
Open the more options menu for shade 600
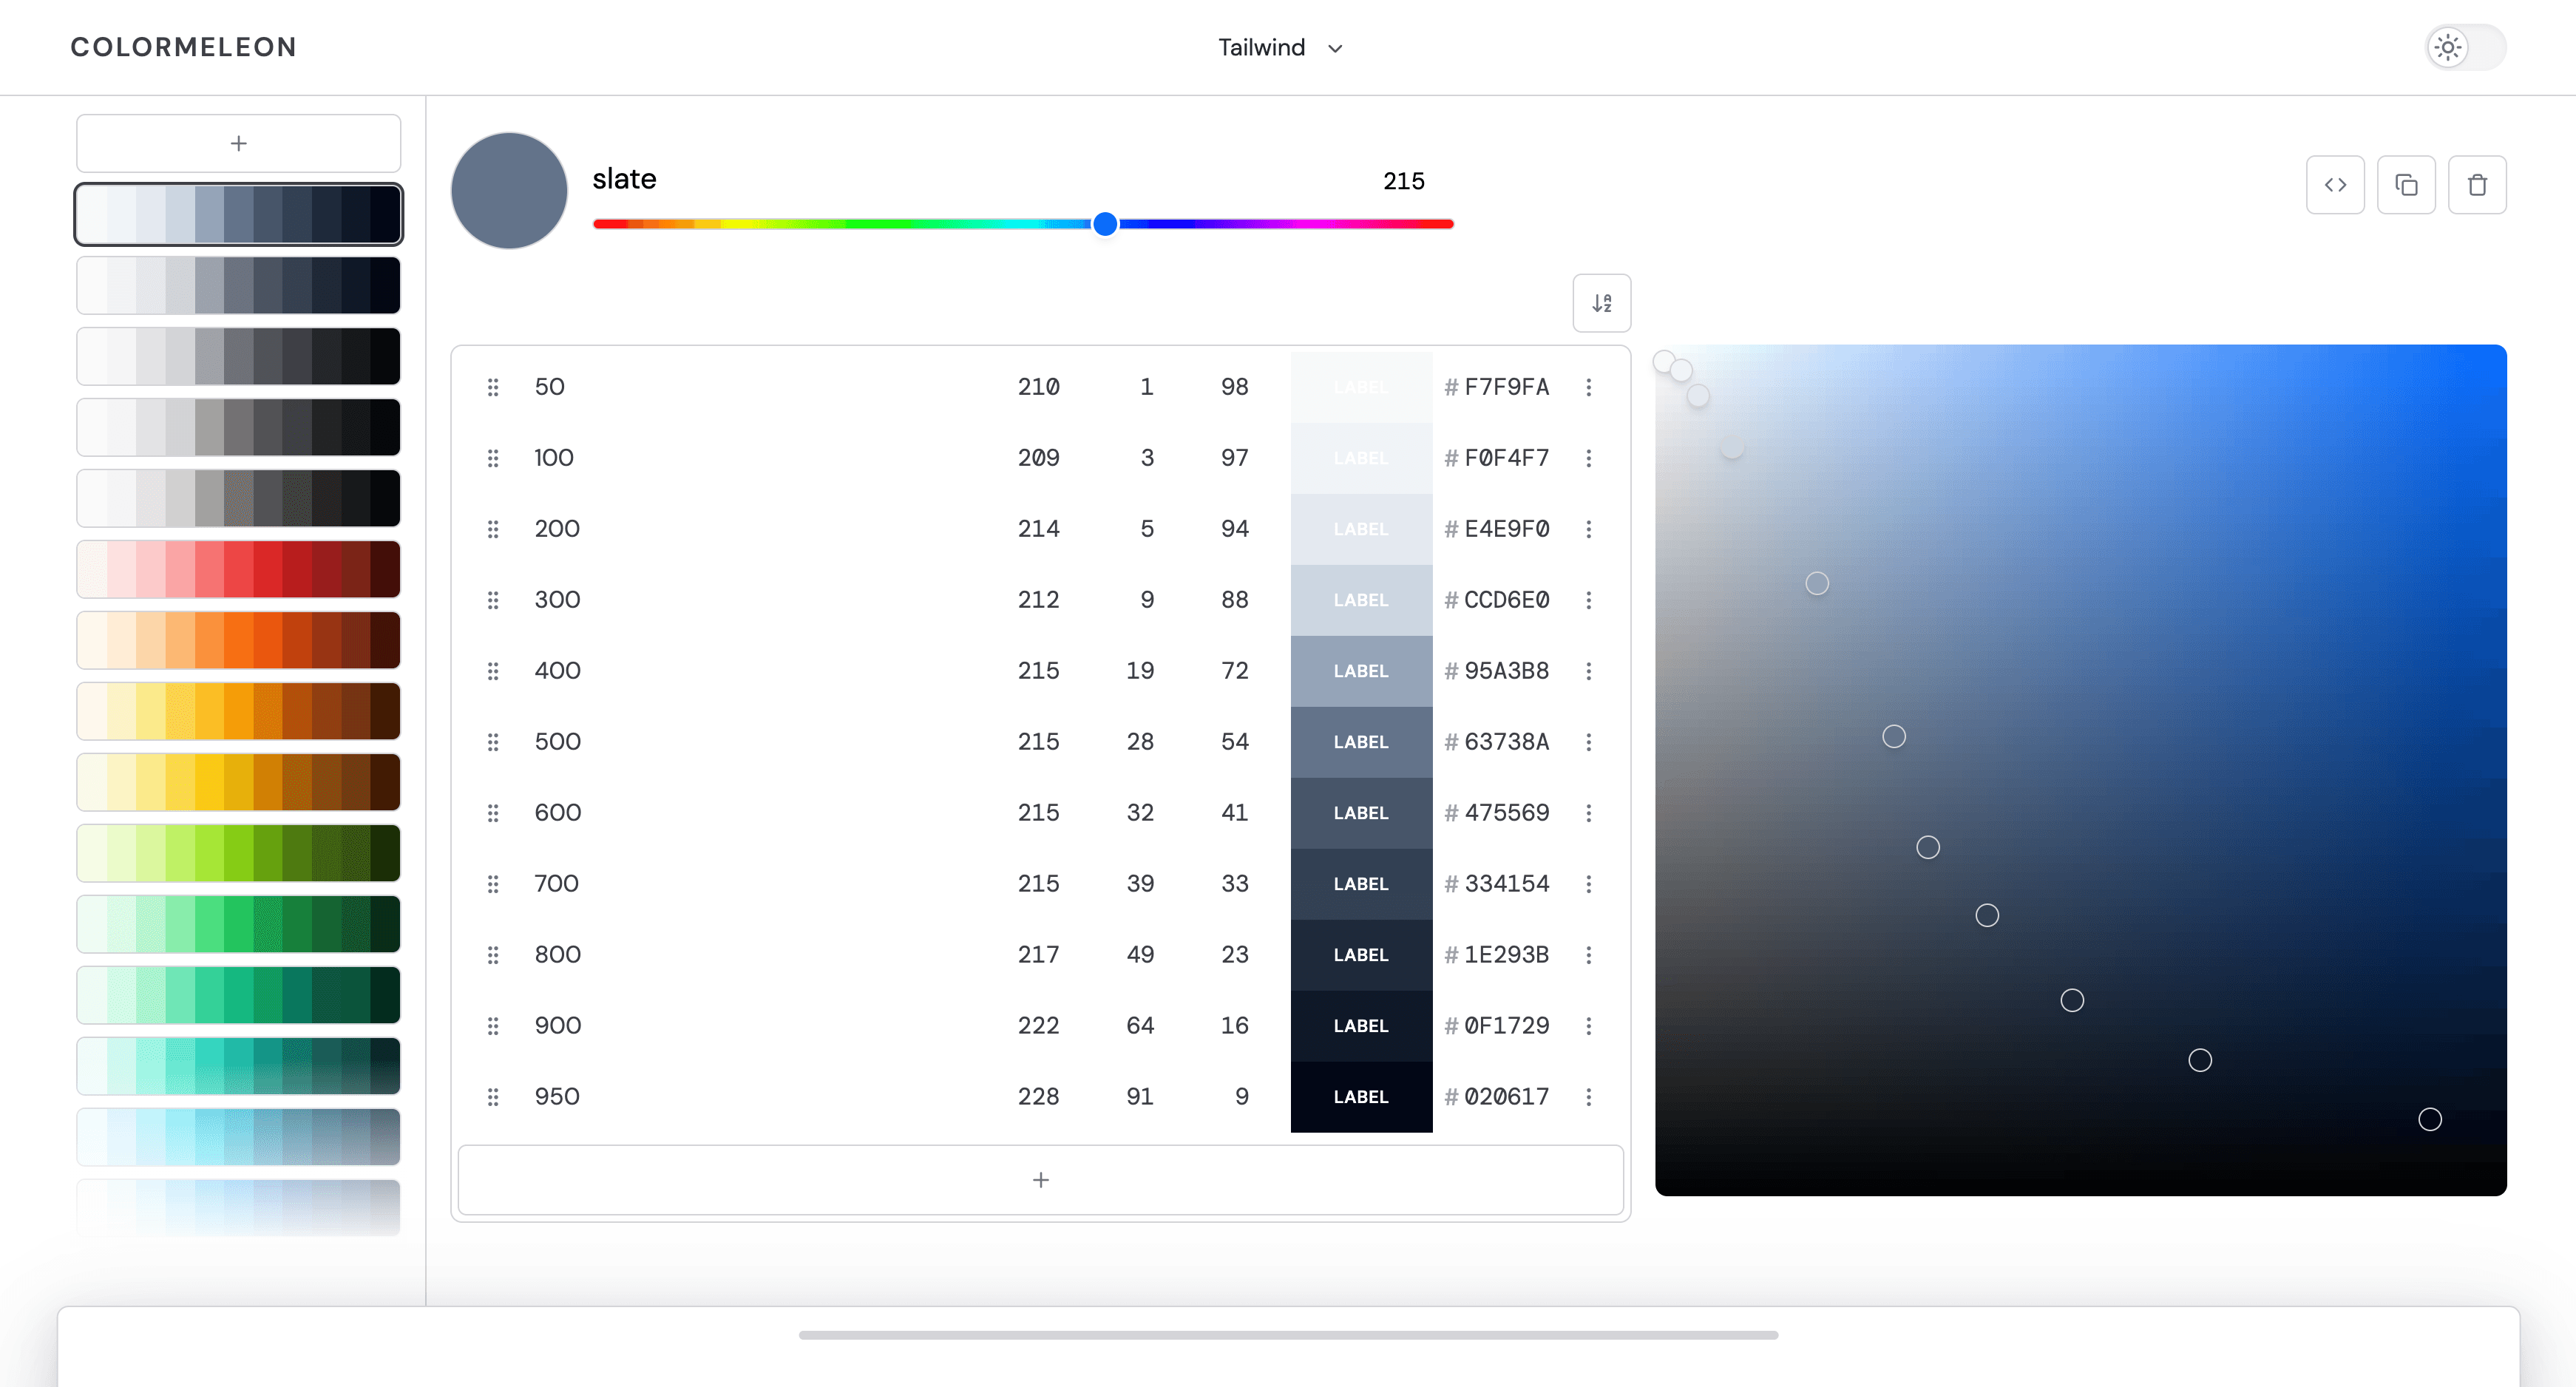[1589, 813]
